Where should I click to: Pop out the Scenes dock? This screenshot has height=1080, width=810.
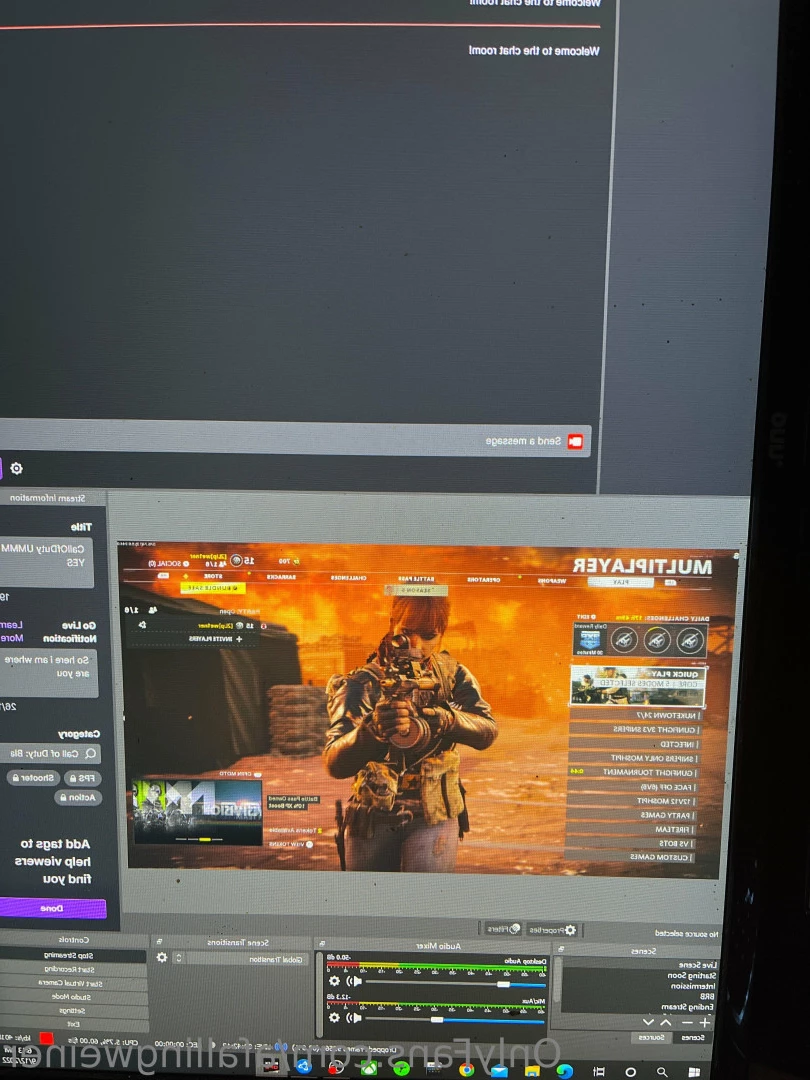click(x=561, y=949)
